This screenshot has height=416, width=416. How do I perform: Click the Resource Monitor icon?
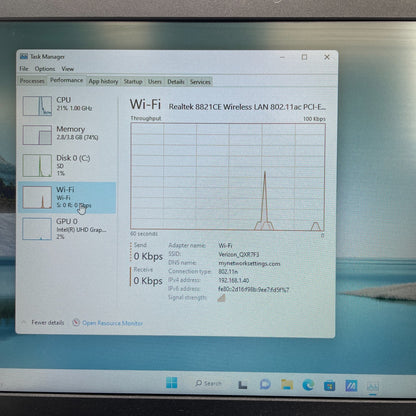pyautogui.click(x=76, y=322)
